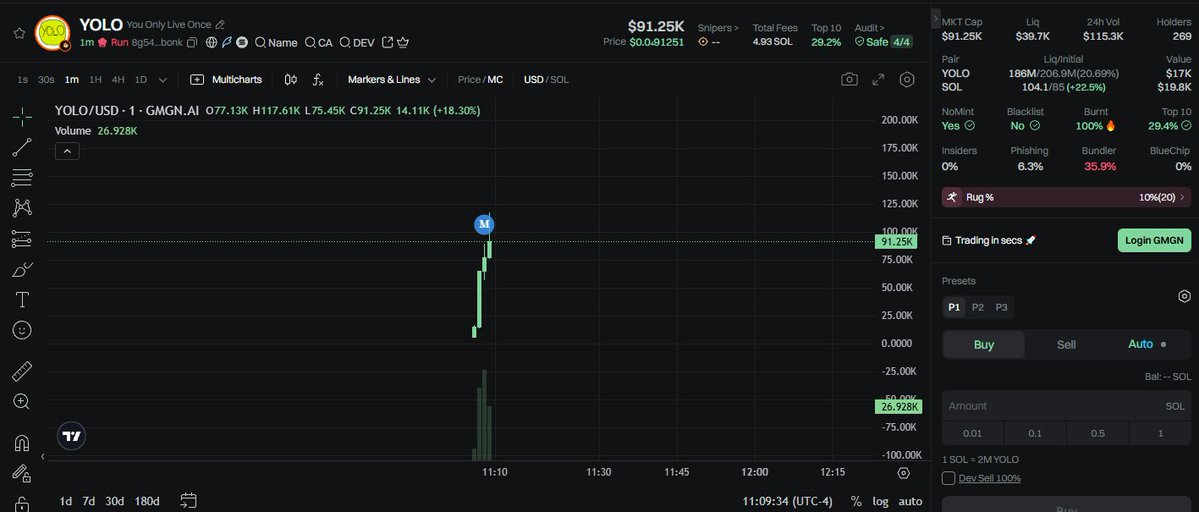Select preset P2
Image resolution: width=1199 pixels, height=512 pixels.
978,307
